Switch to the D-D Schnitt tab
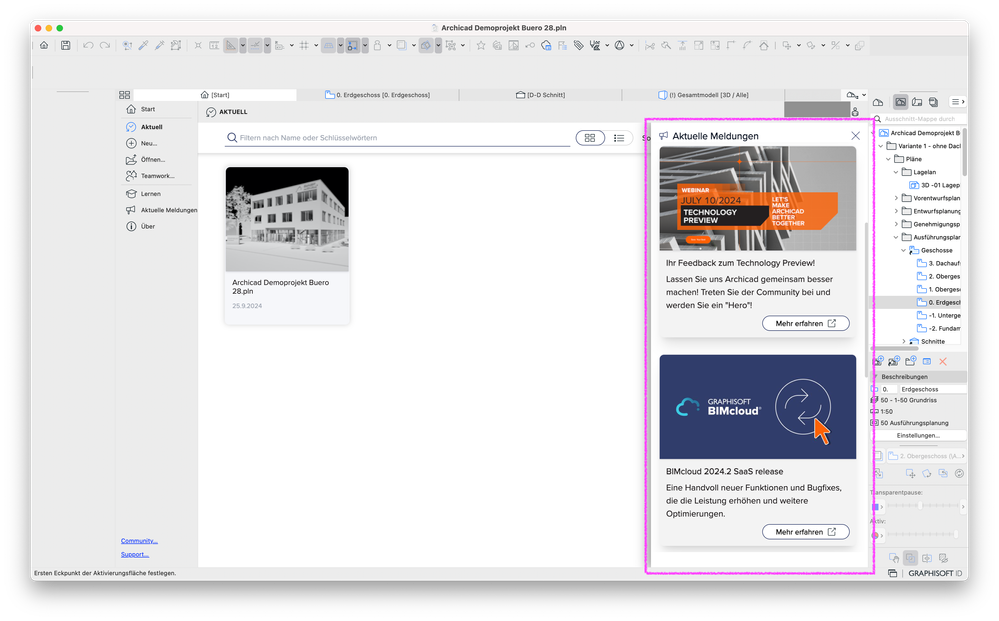 coord(540,95)
